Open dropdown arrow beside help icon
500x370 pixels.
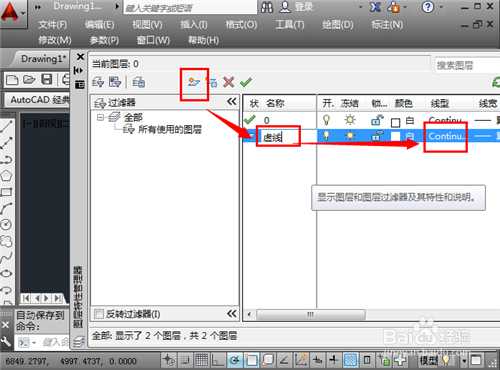click(x=441, y=7)
